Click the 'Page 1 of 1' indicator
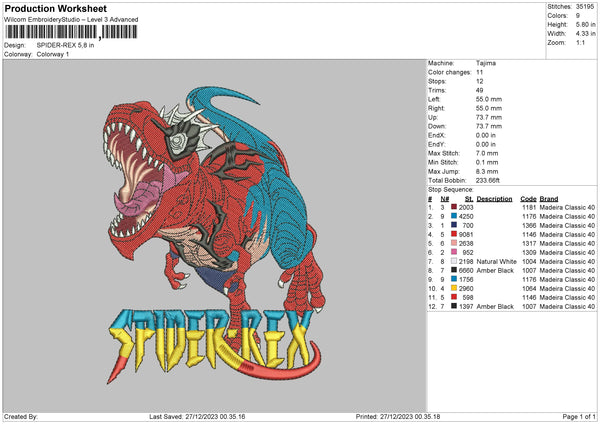 coord(579,416)
